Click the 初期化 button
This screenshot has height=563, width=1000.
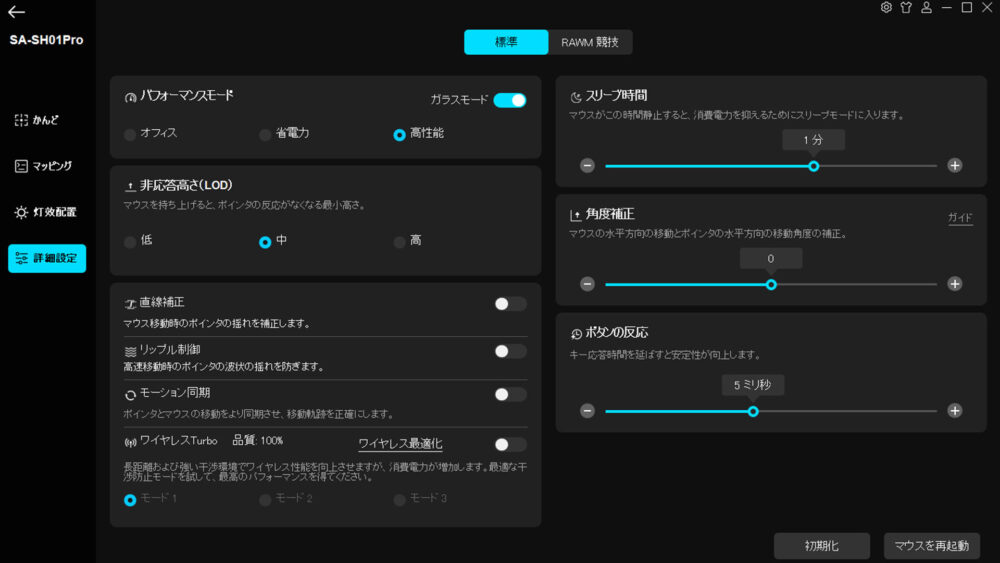coord(821,546)
